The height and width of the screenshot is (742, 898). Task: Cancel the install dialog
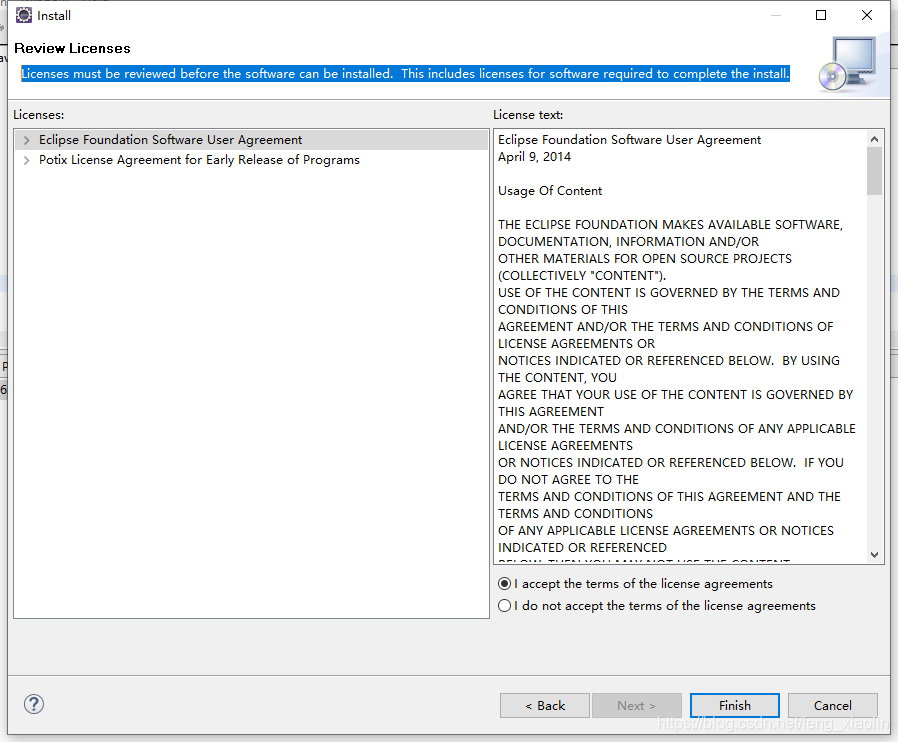pos(833,705)
